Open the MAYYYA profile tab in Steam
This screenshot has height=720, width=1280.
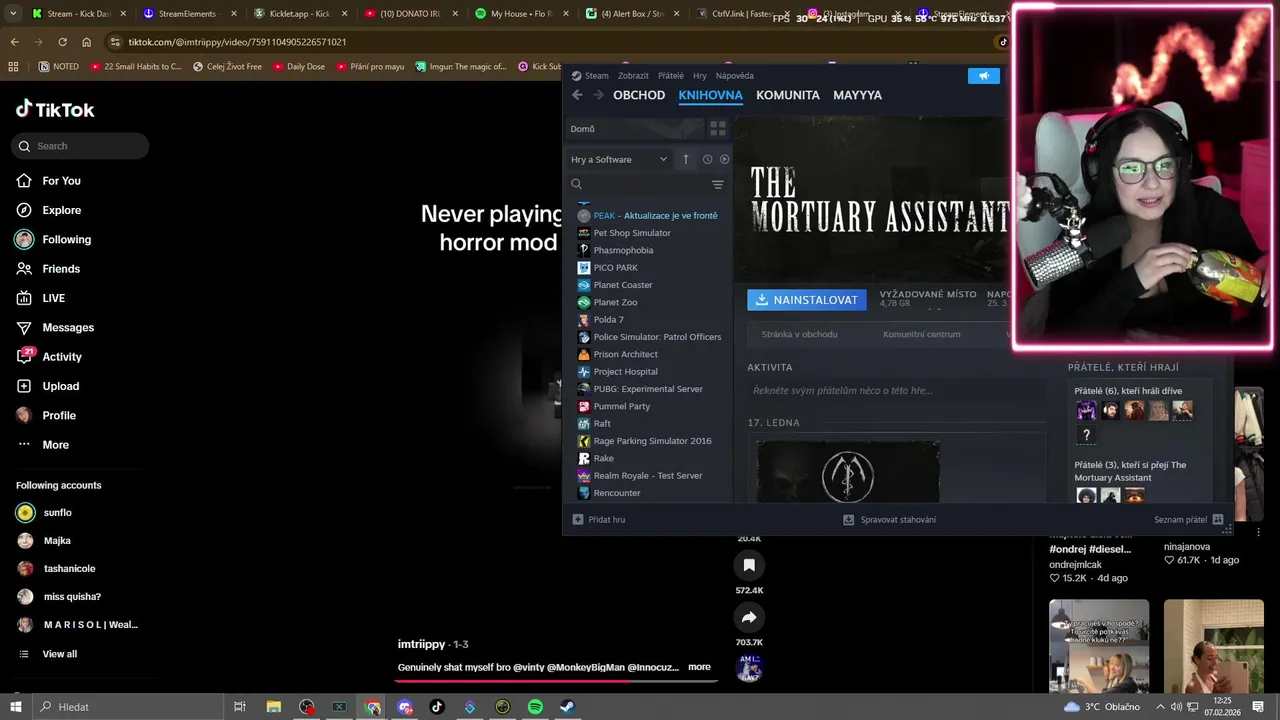(x=857, y=95)
